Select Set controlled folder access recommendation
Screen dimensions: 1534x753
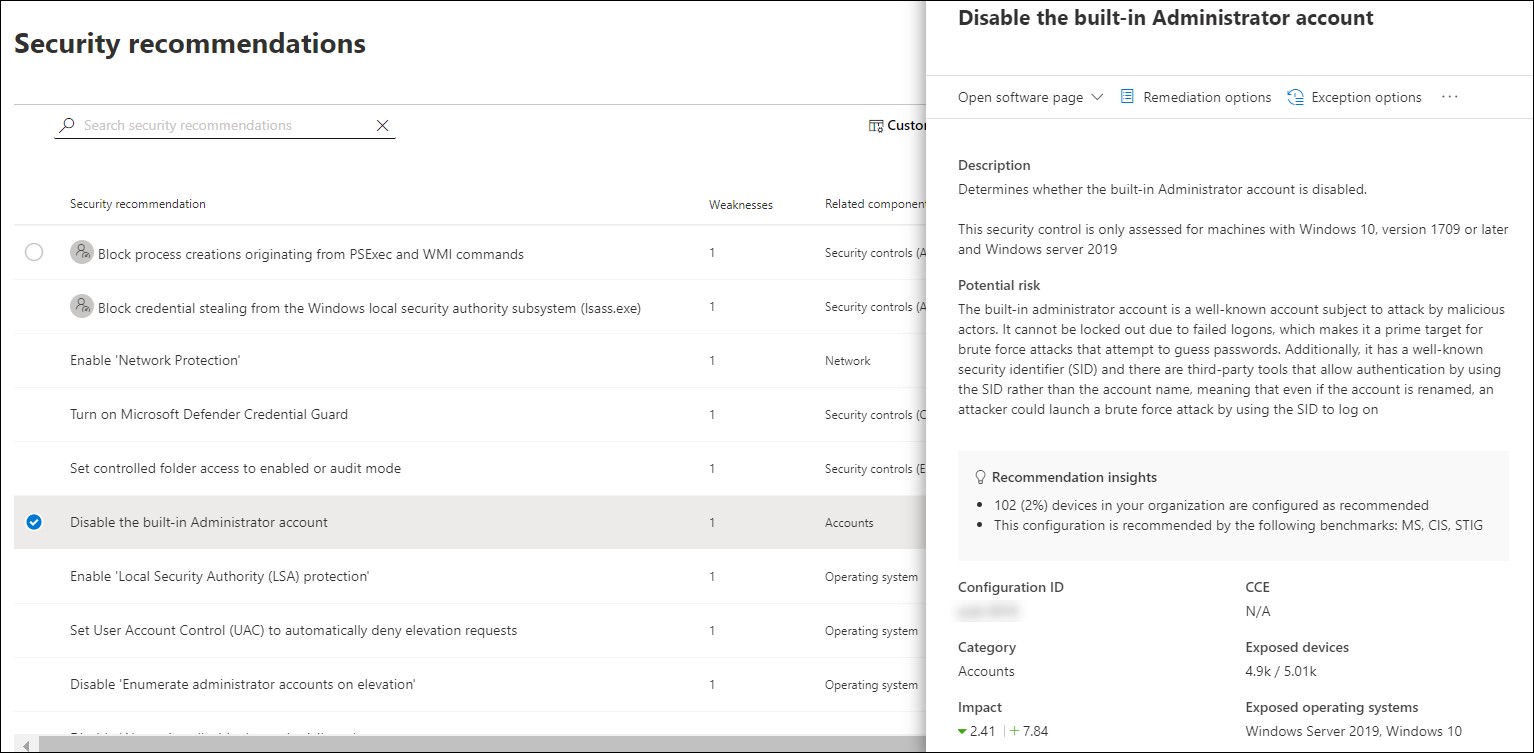pos(235,468)
